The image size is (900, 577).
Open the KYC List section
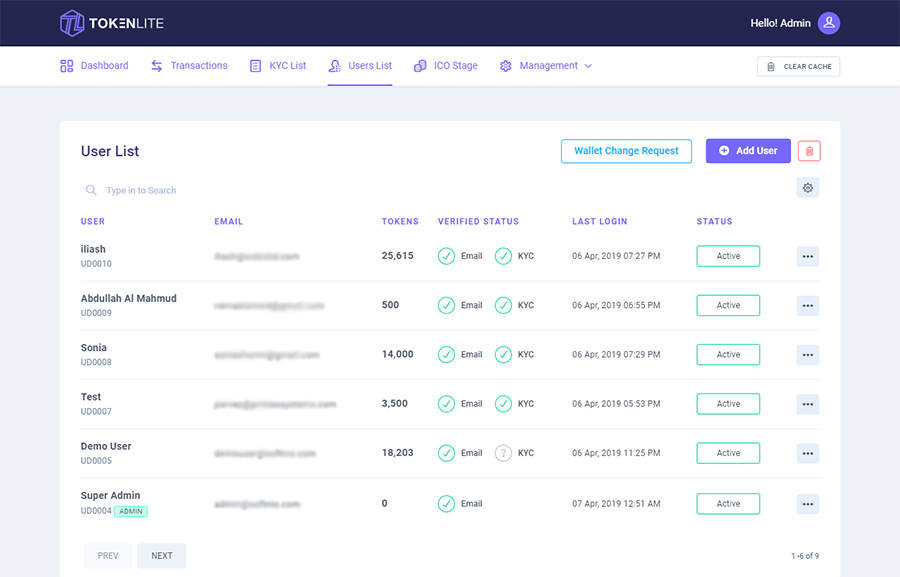coord(277,65)
